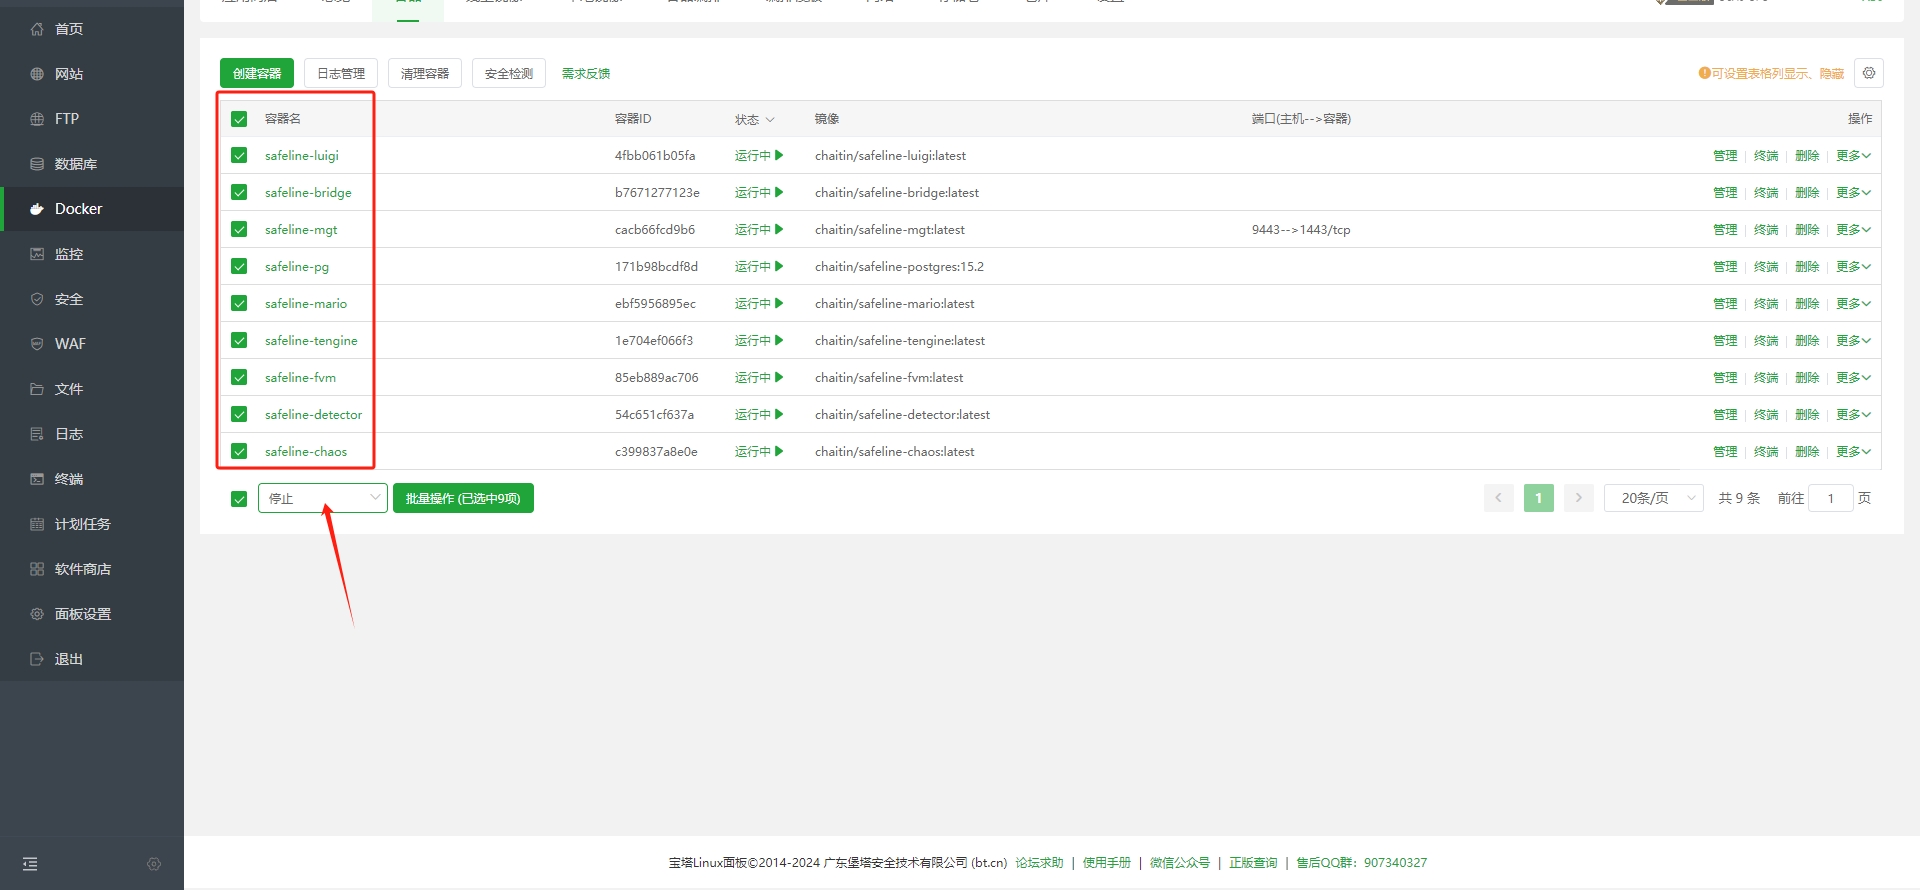Toggle the bottom batch select-all checkbox
This screenshot has width=1920, height=890.
pyautogui.click(x=239, y=499)
